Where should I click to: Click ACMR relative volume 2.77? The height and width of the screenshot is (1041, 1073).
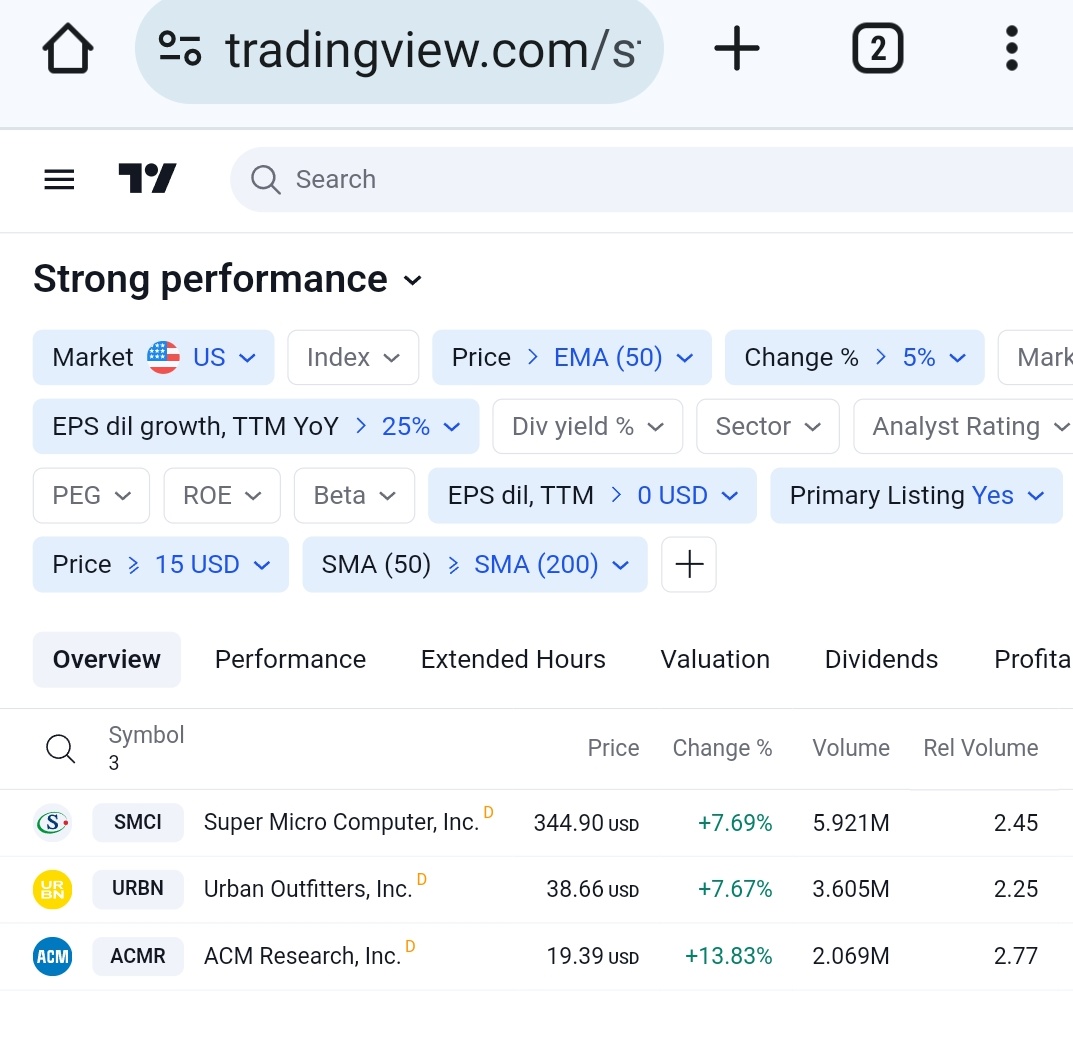coord(1016,956)
